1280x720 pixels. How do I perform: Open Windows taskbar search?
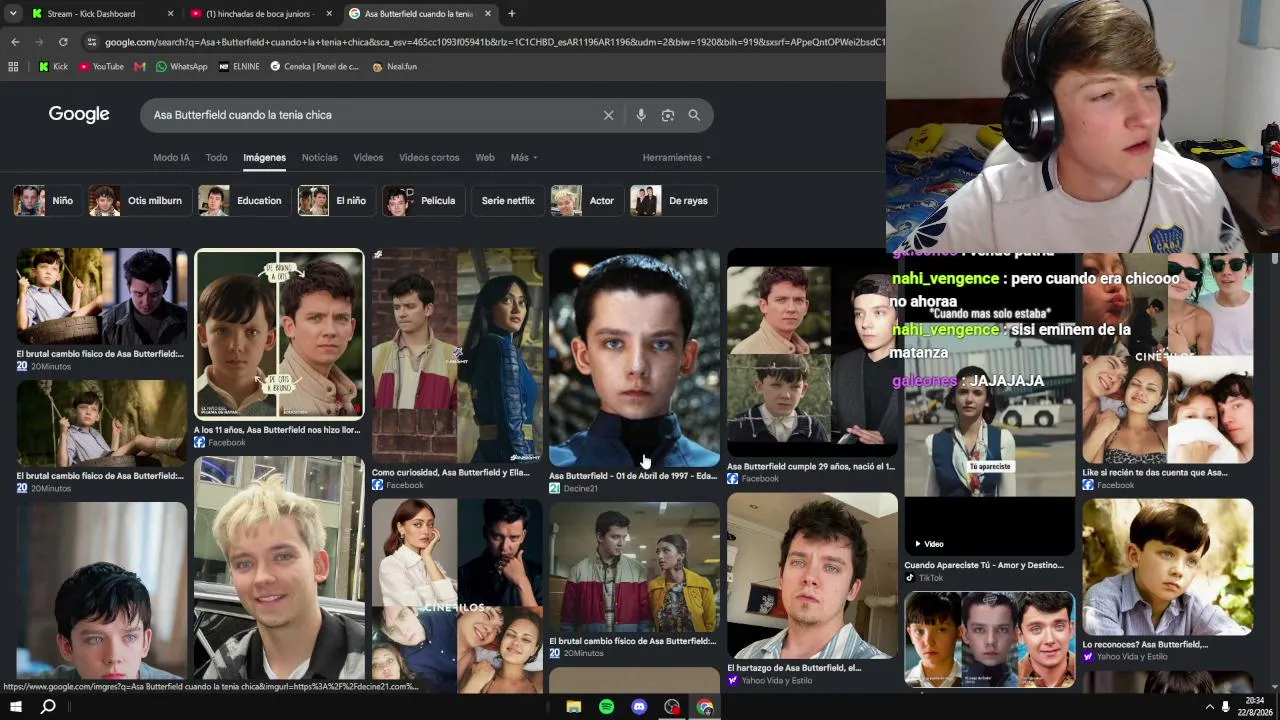(48, 707)
